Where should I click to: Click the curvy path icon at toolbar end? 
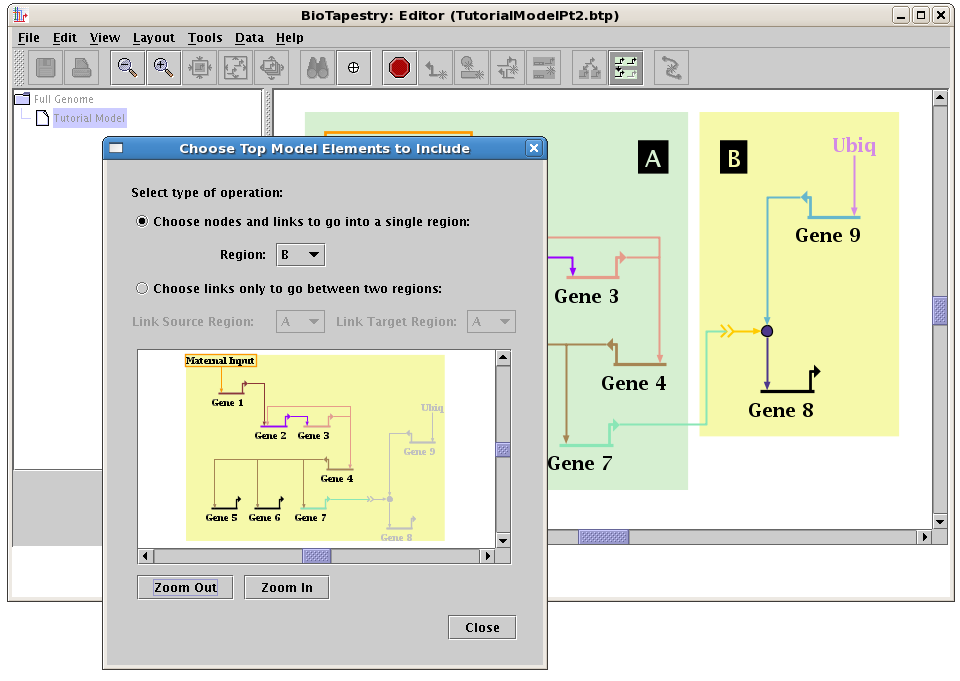(x=671, y=68)
